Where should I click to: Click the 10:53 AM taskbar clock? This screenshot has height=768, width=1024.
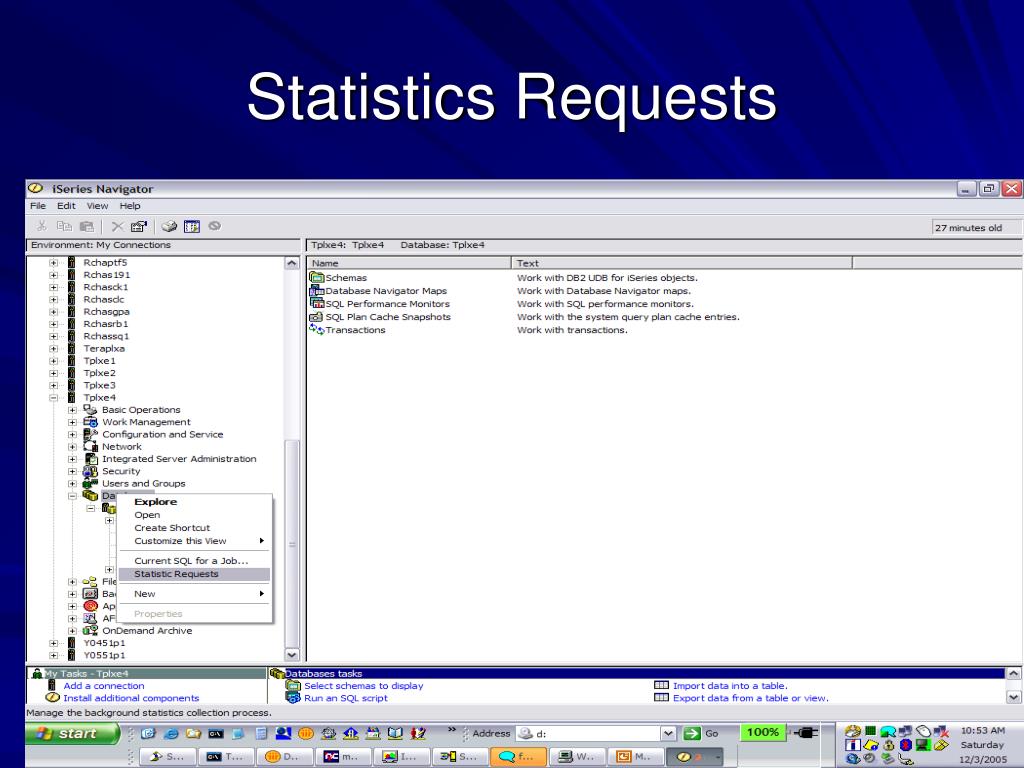tap(983, 730)
